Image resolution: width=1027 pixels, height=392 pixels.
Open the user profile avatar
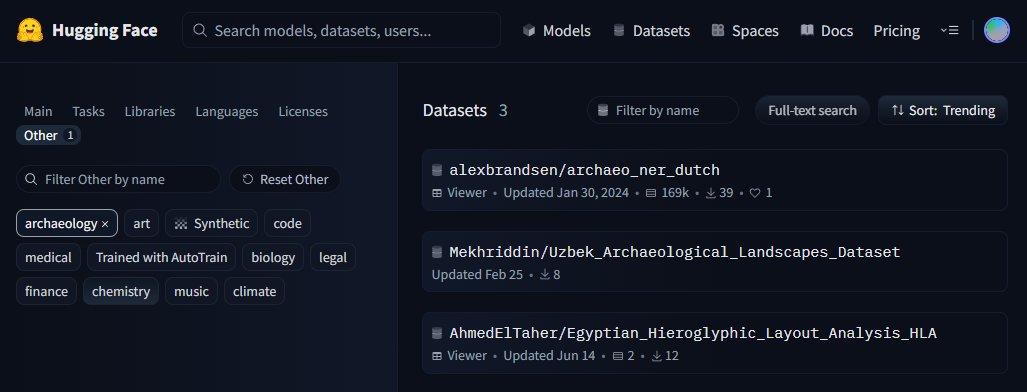[x=996, y=30]
